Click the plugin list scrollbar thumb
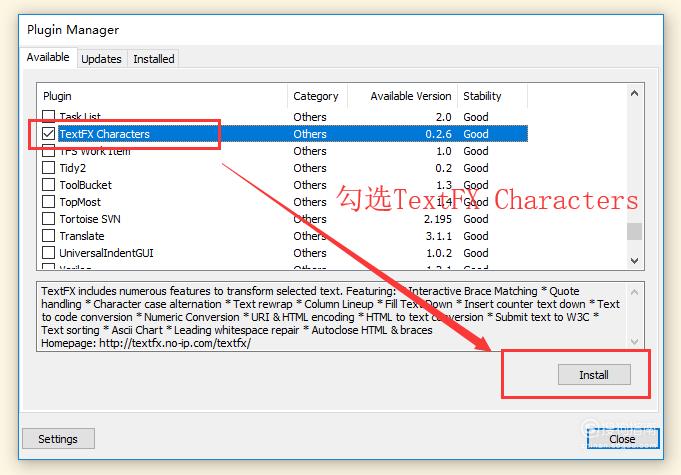Screen dimensions: 681x475 (635, 231)
